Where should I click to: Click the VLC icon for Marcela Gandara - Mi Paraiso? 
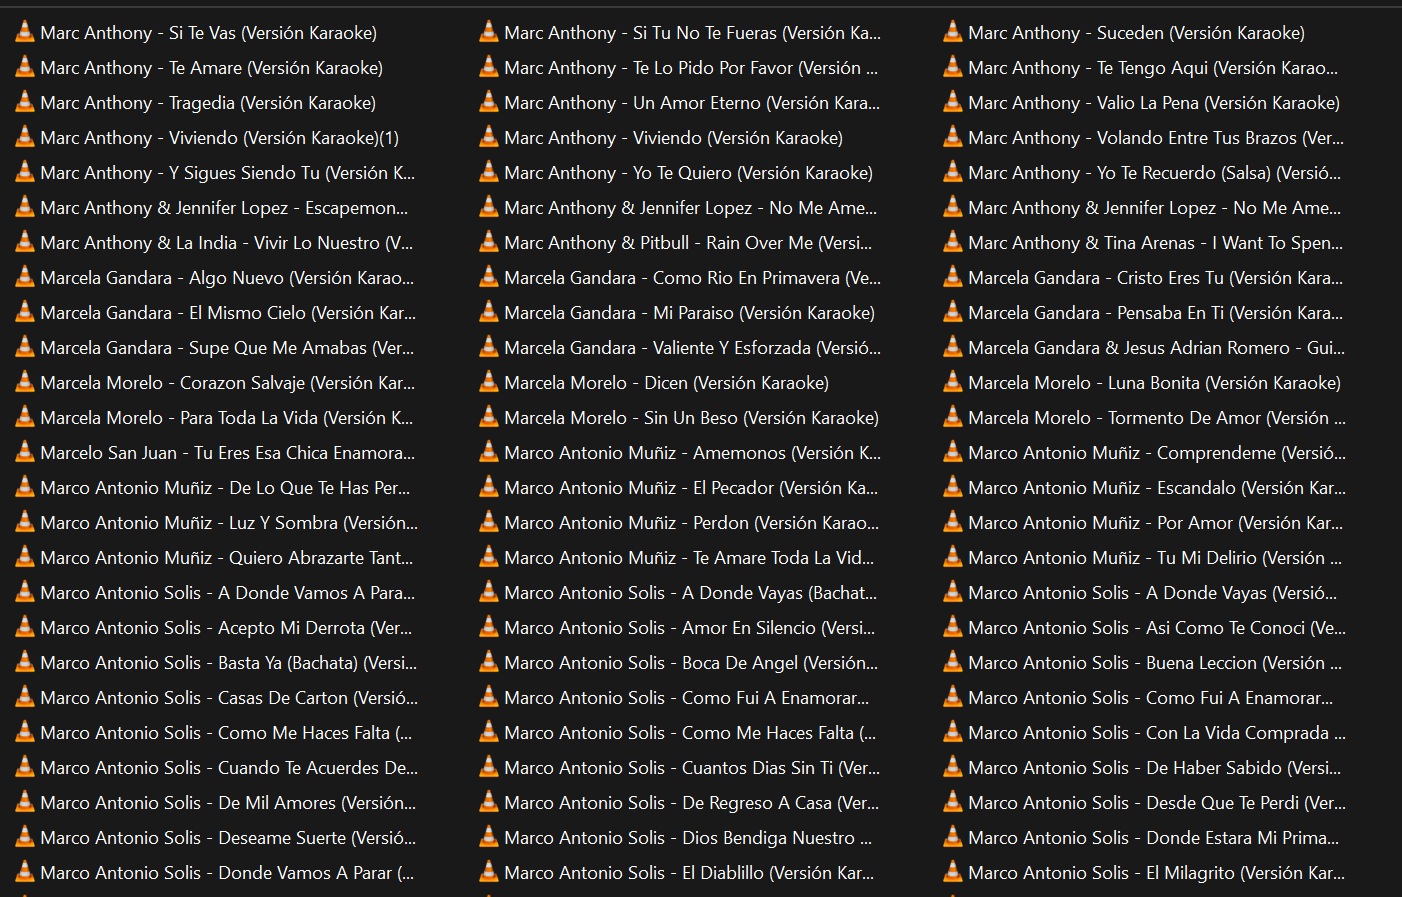pyautogui.click(x=489, y=312)
